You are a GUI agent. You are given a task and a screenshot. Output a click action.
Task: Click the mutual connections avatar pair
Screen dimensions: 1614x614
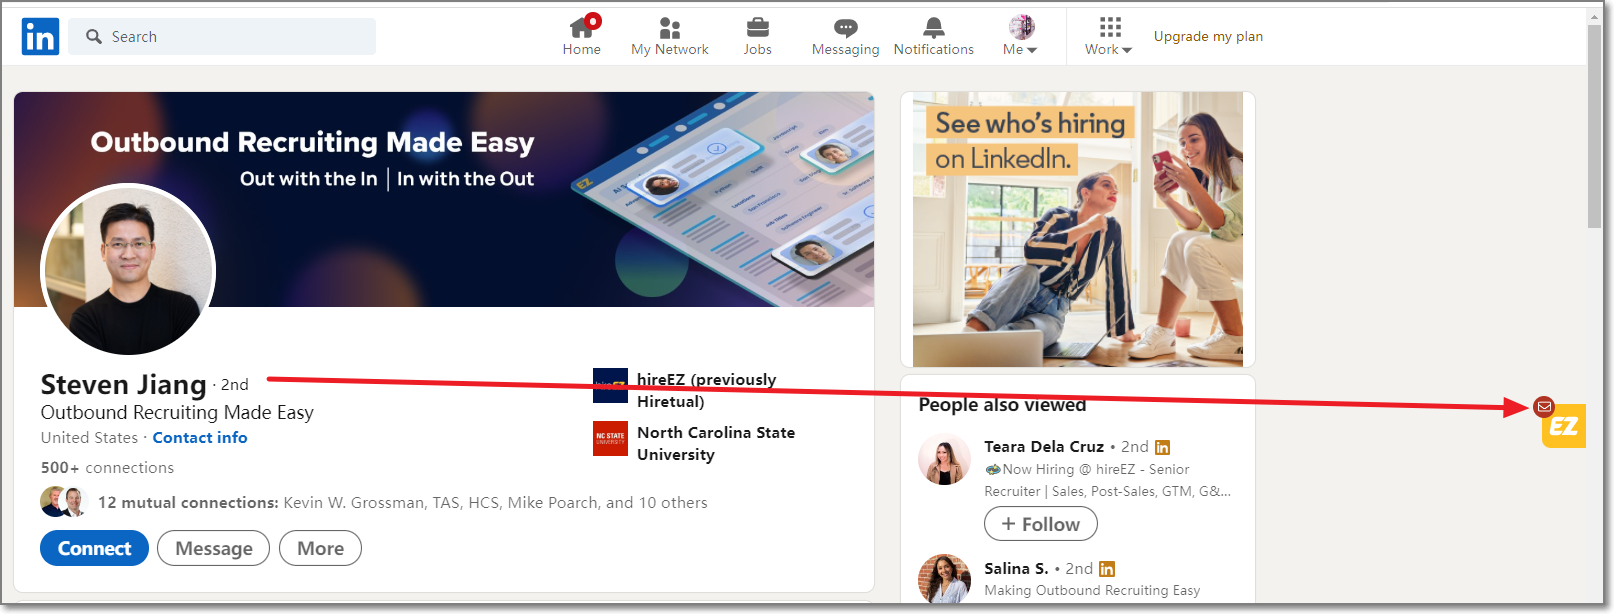64,501
